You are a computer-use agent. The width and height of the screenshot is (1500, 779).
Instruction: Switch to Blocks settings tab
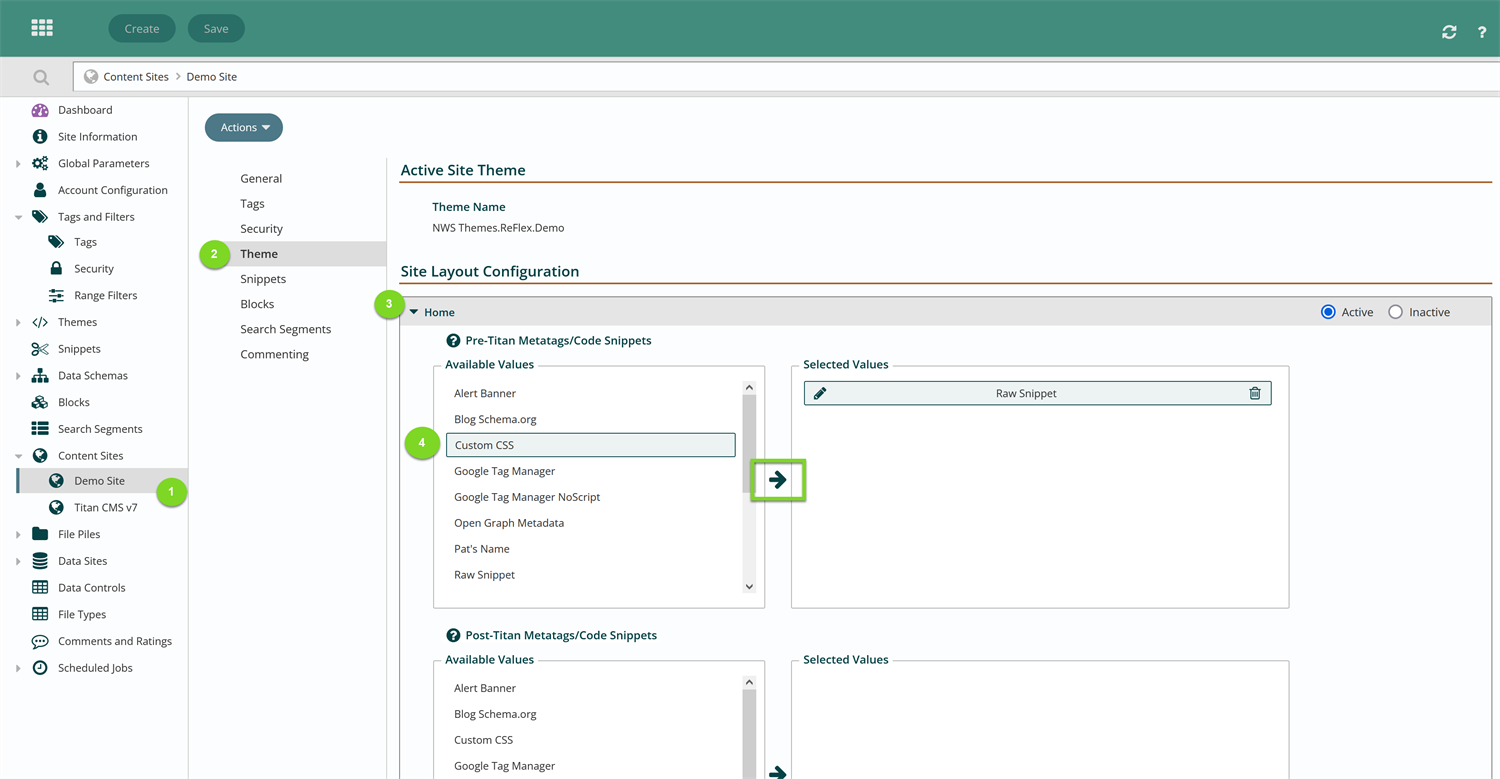(257, 304)
